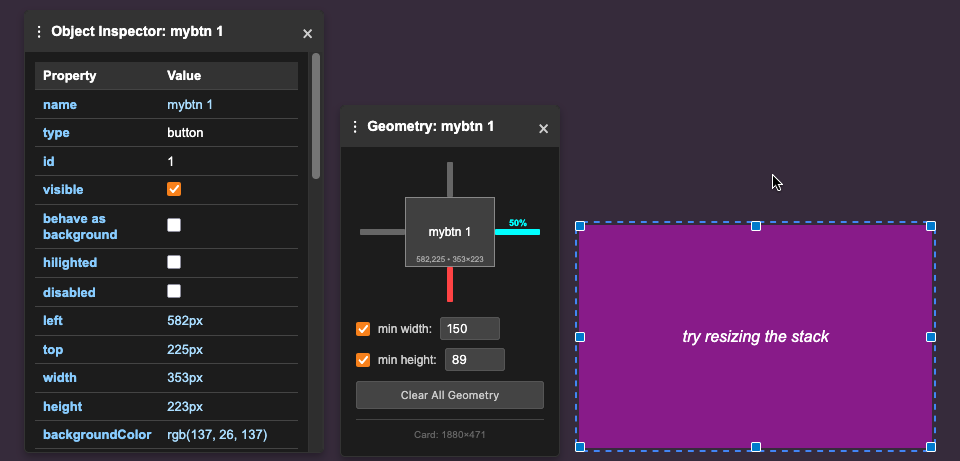The height and width of the screenshot is (461, 960).
Task: Check the hilighted property checkbox
Action: click(174, 262)
